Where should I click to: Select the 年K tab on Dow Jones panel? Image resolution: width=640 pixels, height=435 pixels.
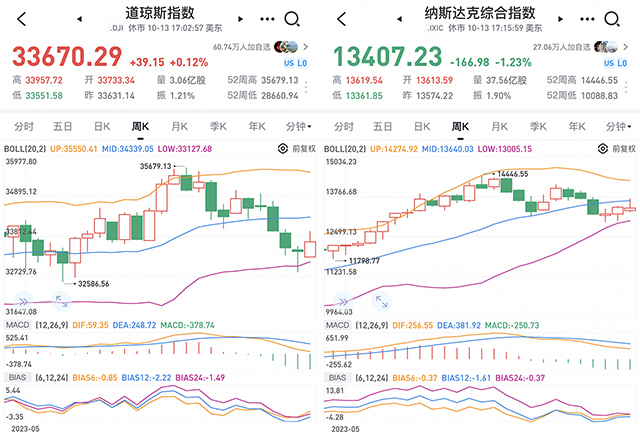coord(257,127)
